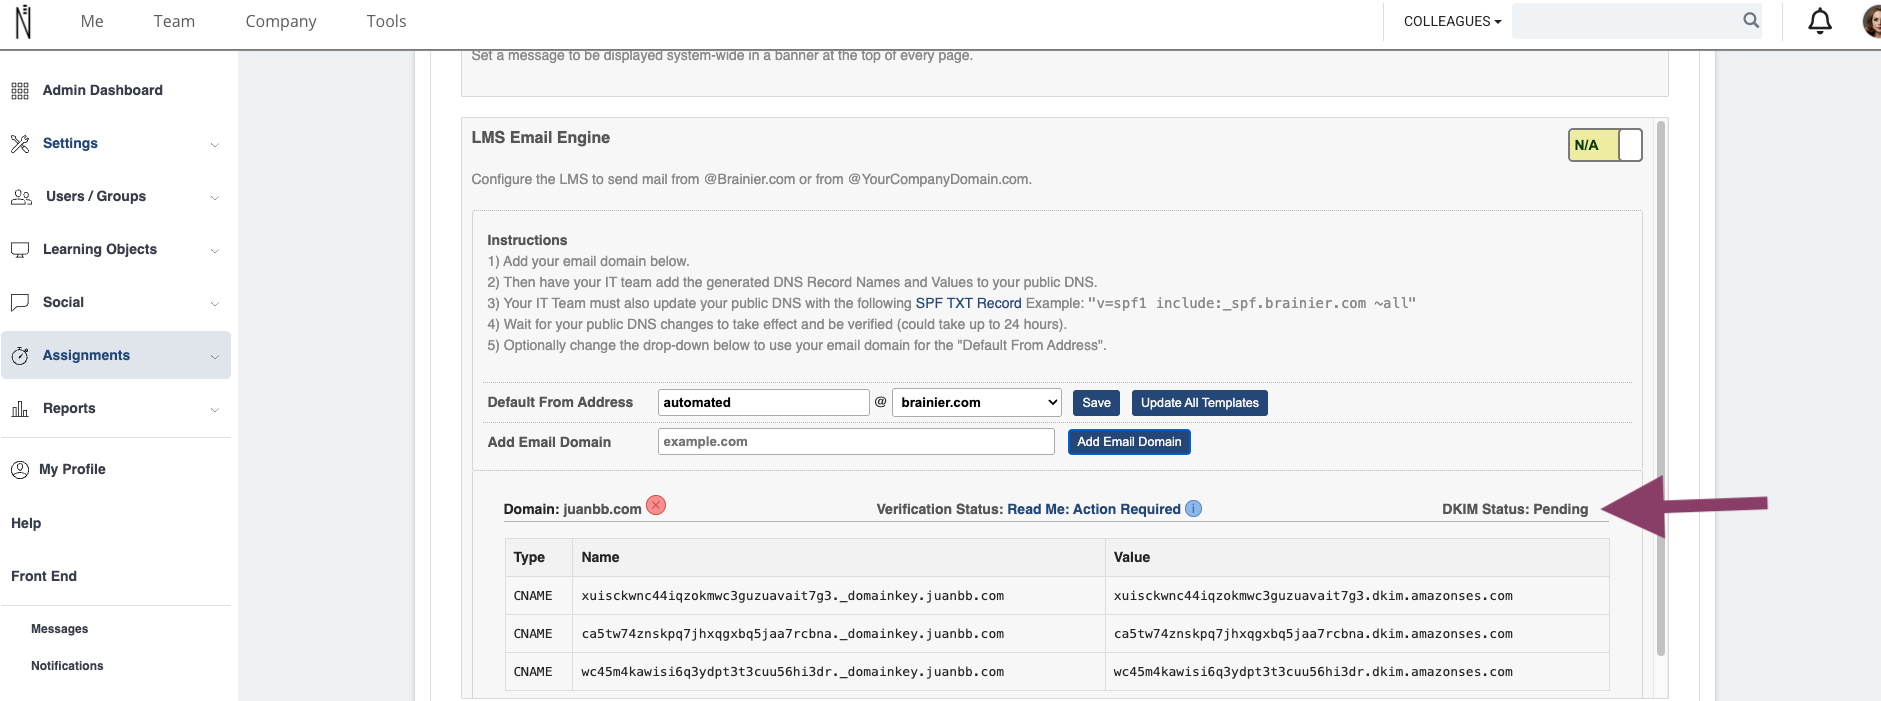Expand the Assignments chevron

pos(214,357)
